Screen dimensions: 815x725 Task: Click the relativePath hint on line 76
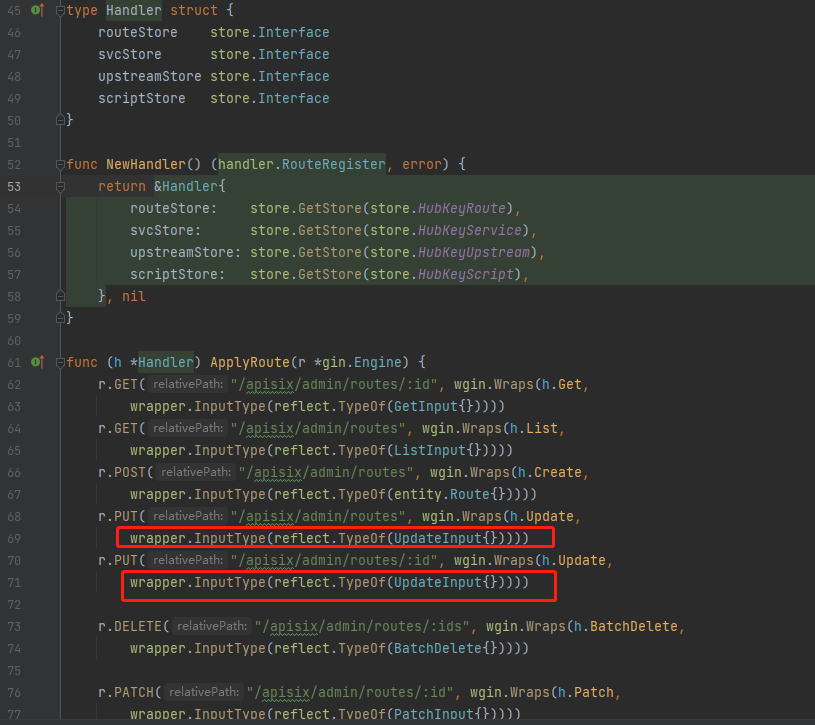[x=204, y=692]
